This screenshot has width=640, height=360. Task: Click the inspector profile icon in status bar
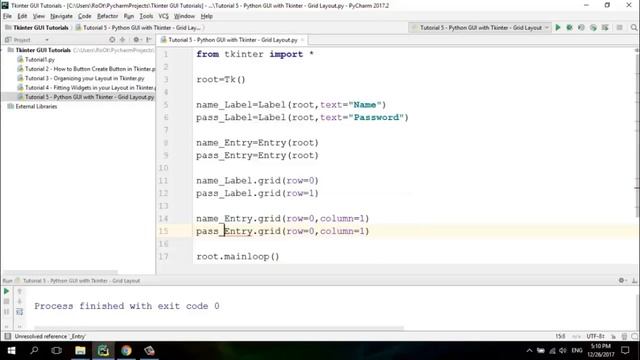624,336
